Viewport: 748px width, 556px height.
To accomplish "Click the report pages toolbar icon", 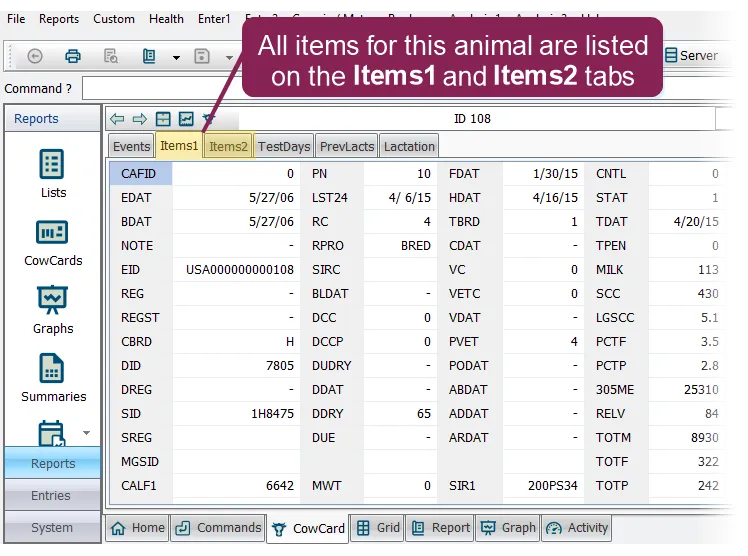I will click(x=149, y=56).
